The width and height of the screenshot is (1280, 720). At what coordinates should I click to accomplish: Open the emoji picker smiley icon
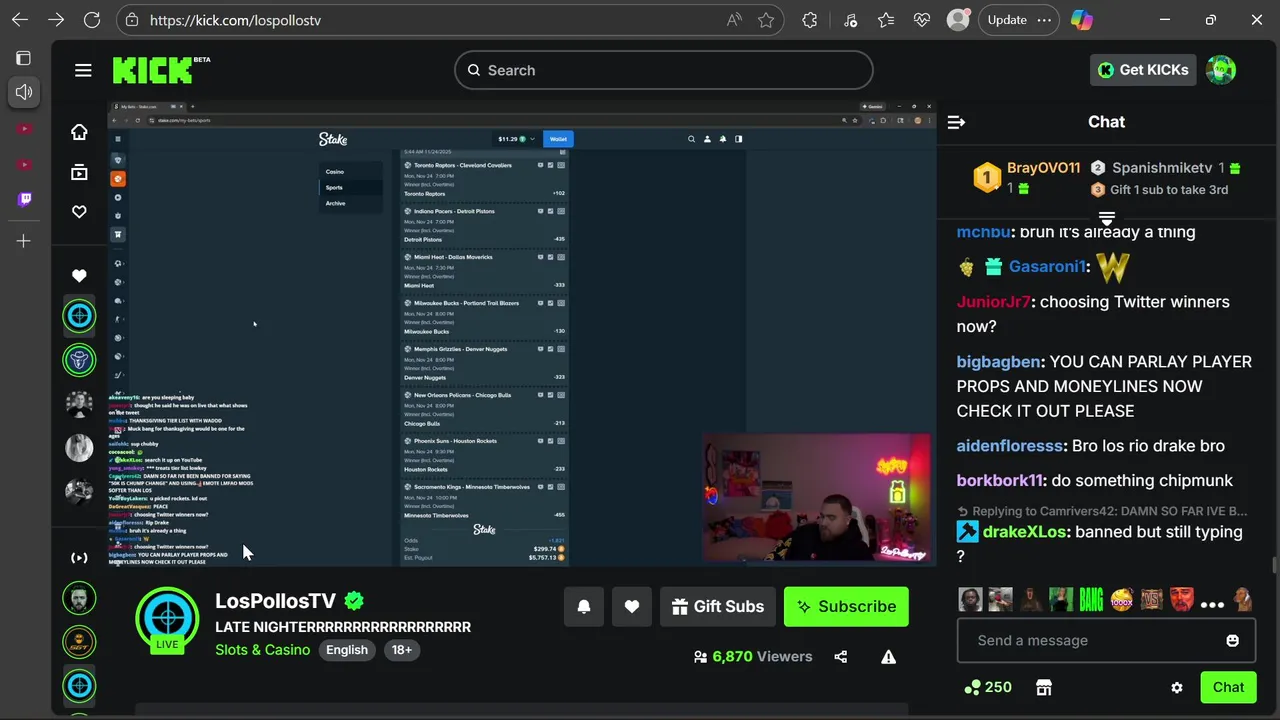1233,640
